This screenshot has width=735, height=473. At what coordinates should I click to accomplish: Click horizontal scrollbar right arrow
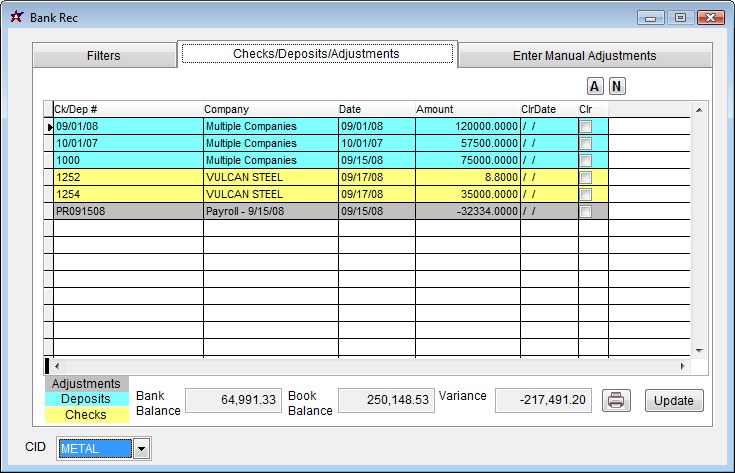[682, 366]
